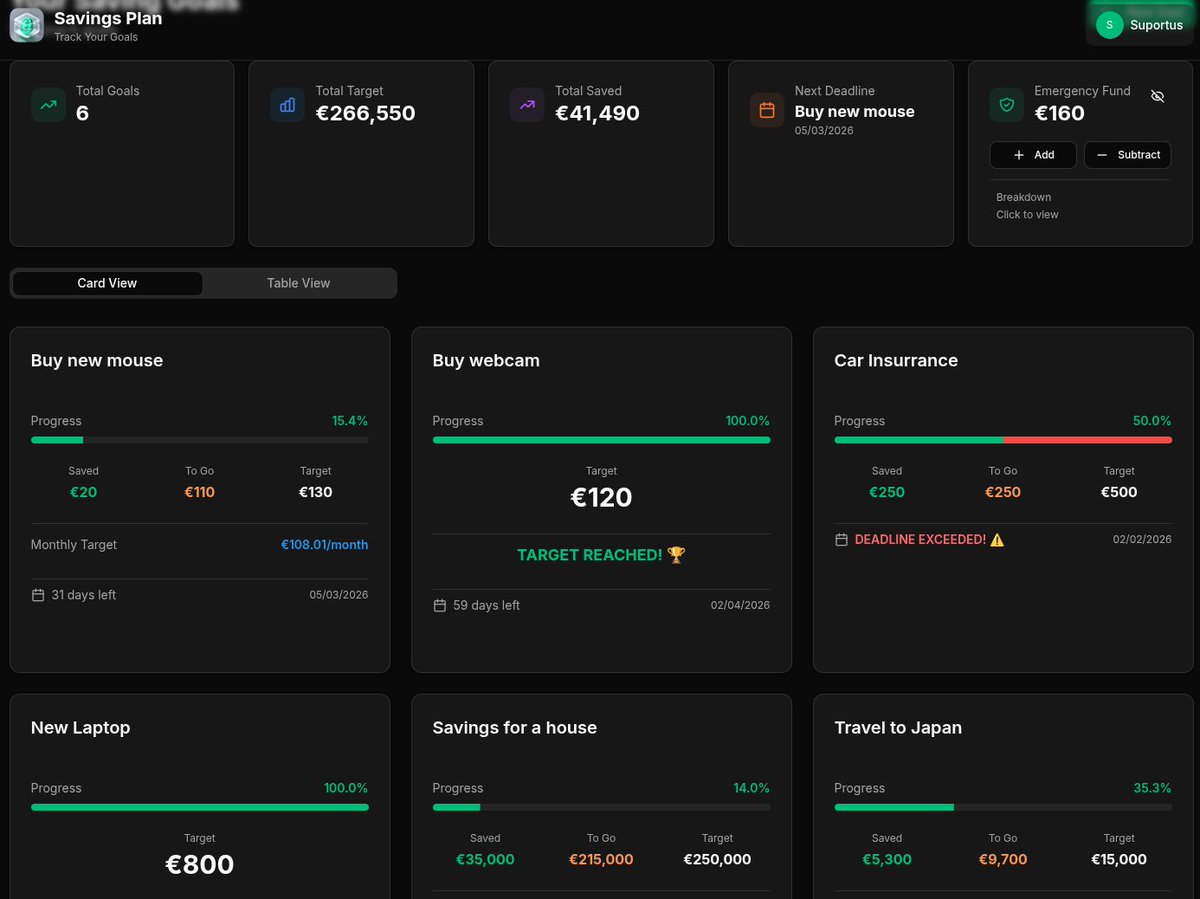Click Buy webcam progress bar
This screenshot has height=899, width=1200.
[601, 440]
